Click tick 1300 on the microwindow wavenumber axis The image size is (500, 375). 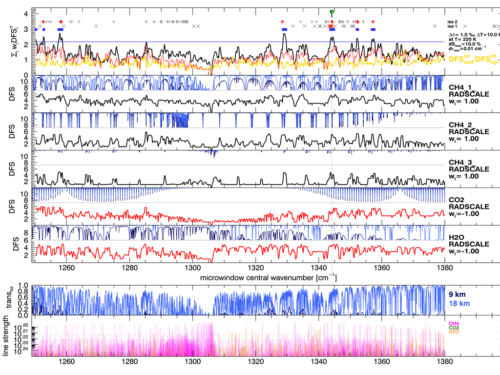[x=193, y=268]
